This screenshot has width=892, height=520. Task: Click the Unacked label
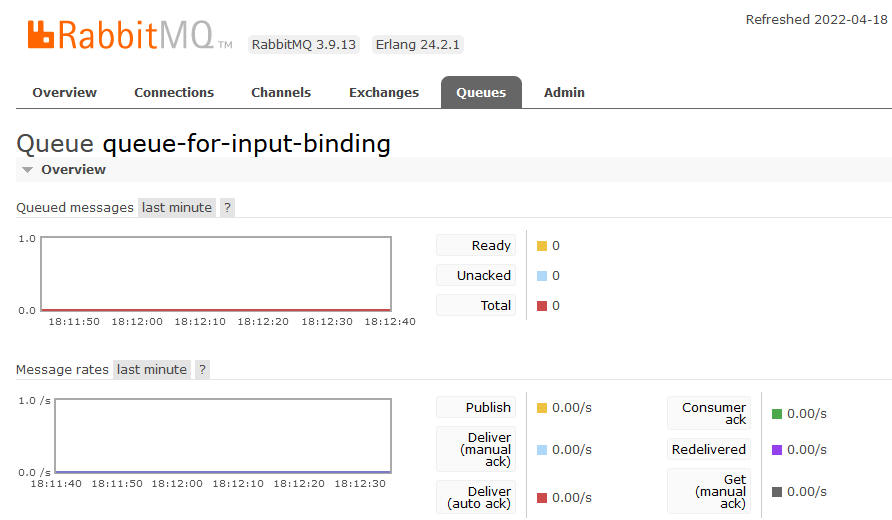click(476, 275)
